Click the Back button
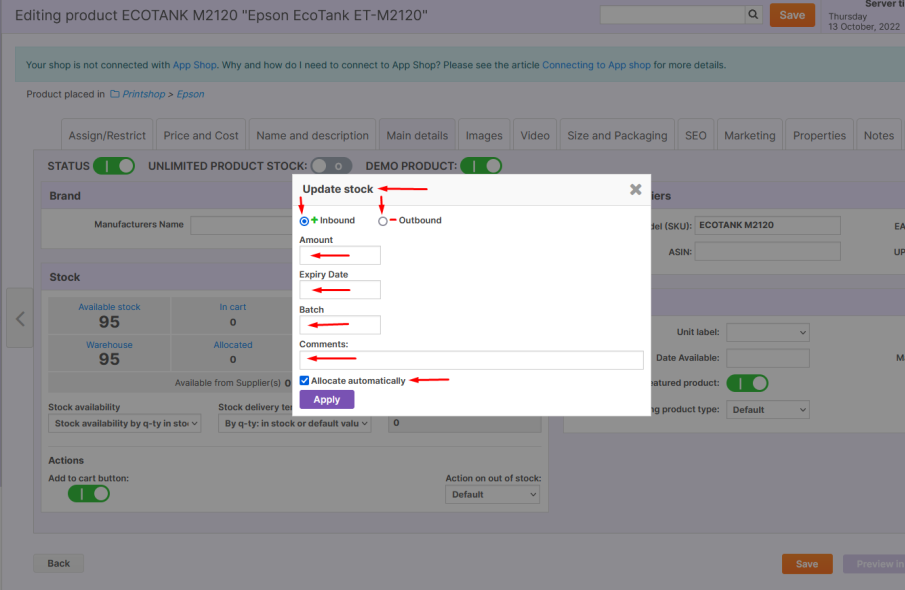Screen dimensions: 905x590 58,563
